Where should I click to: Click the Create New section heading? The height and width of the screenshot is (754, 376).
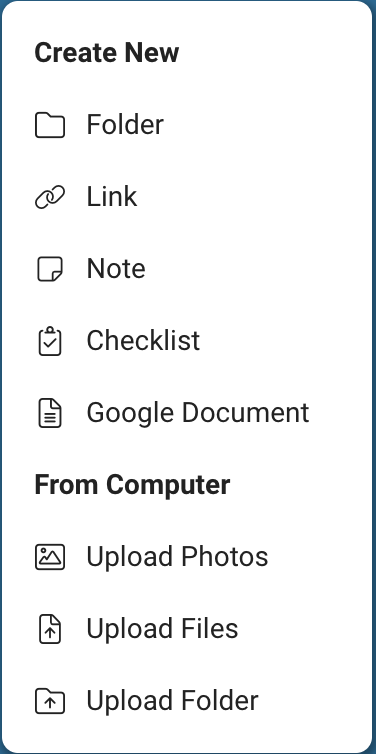tap(107, 53)
